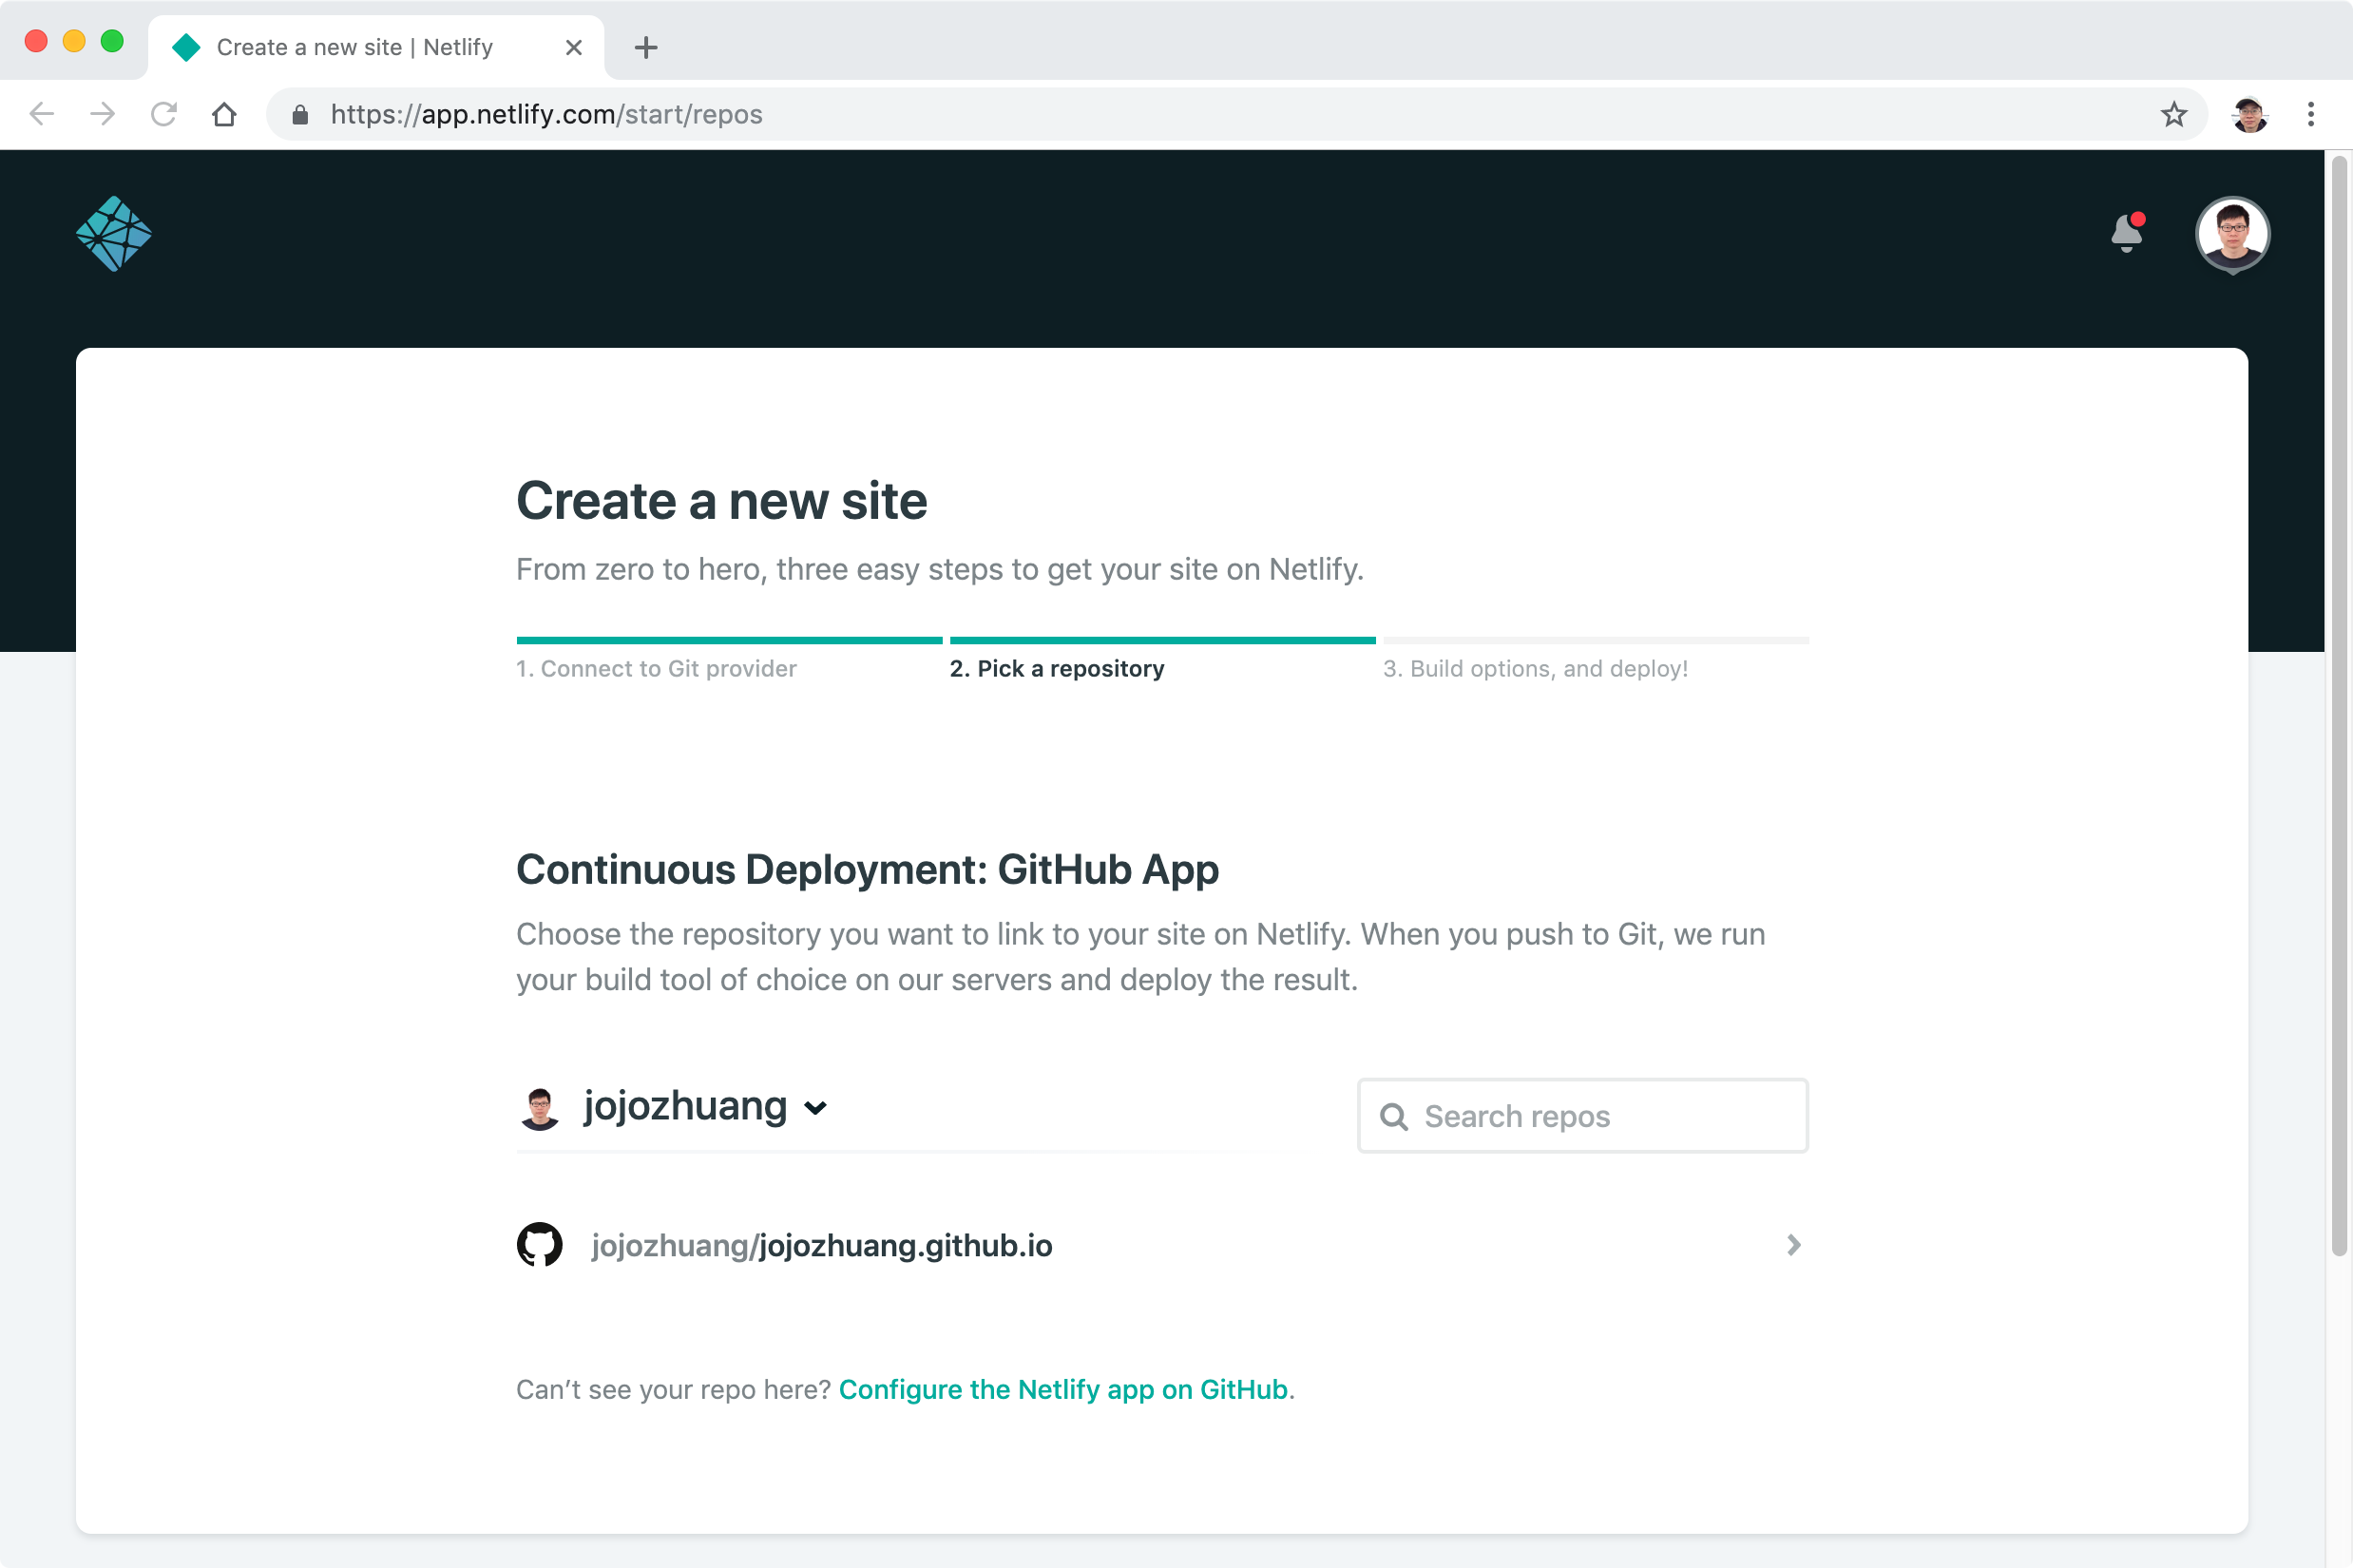Bookmark this page with the star icon
2353x1568 pixels.
coord(2173,114)
